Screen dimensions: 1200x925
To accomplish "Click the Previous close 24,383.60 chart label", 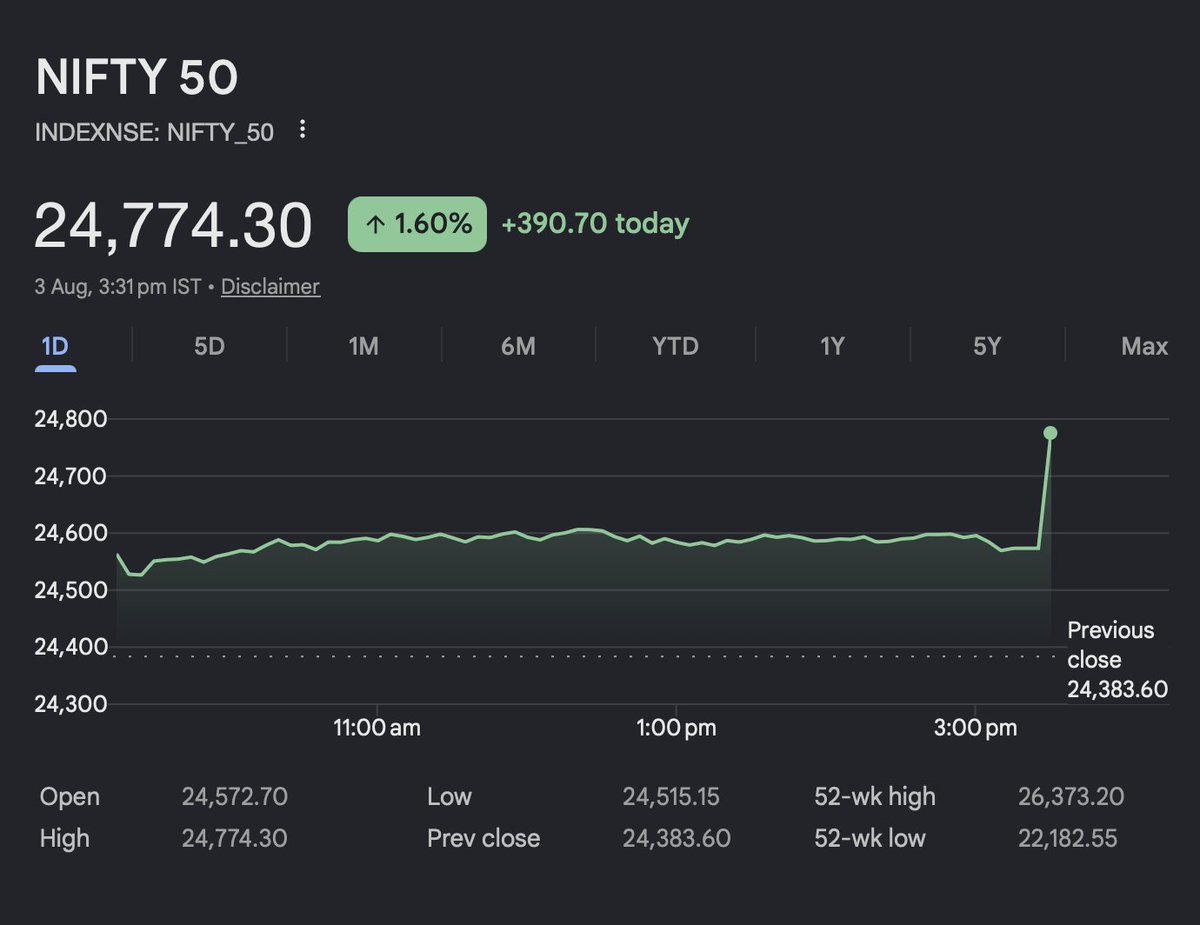I will click(1117, 660).
